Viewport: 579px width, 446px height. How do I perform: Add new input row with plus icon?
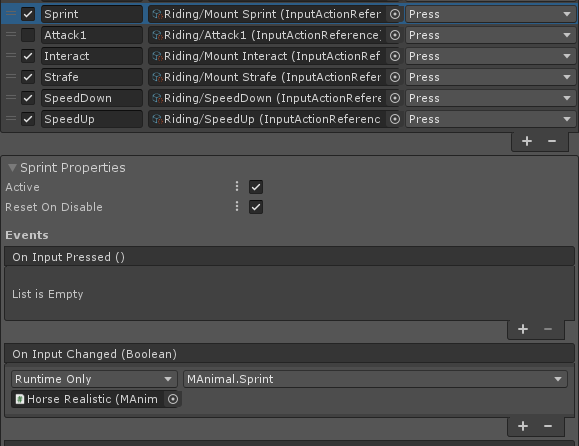click(x=527, y=141)
